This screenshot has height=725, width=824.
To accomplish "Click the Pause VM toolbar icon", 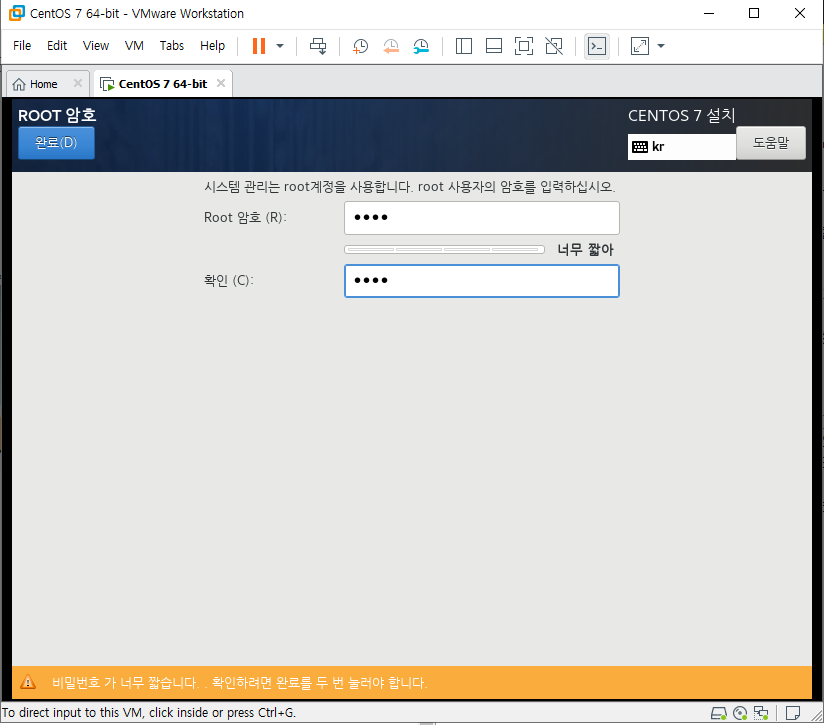I will click(259, 46).
